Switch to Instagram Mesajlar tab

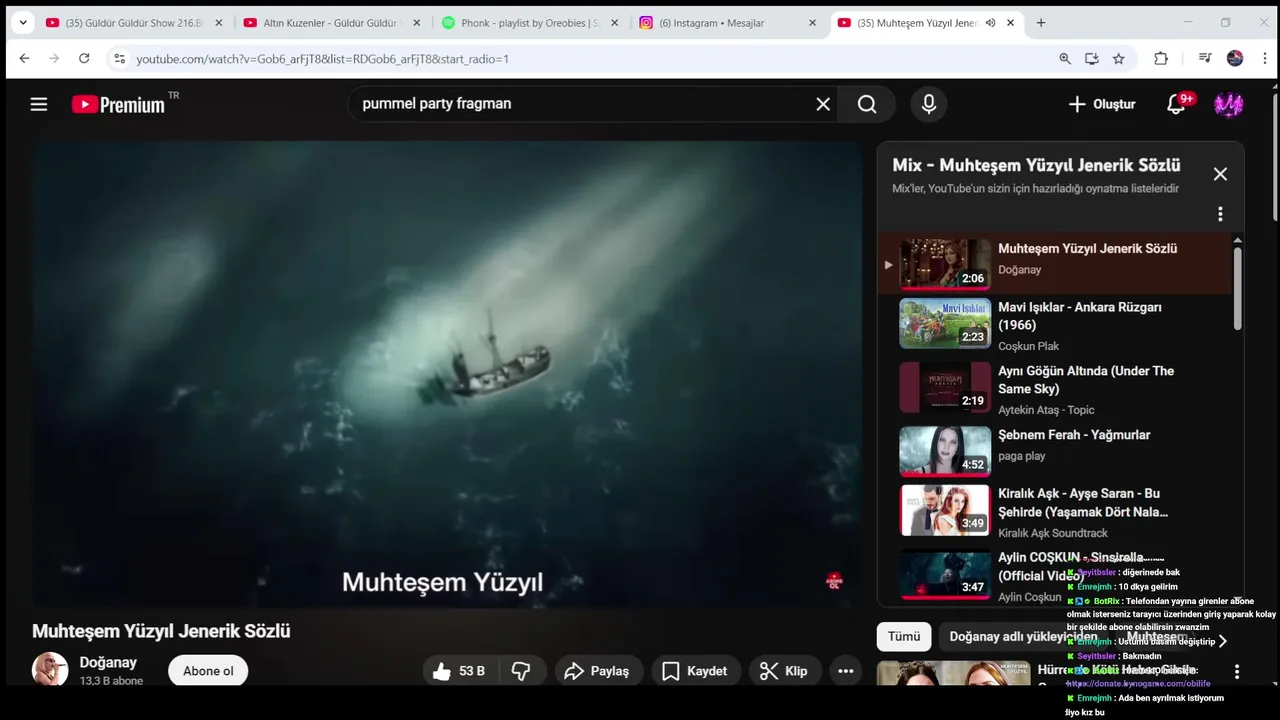[x=727, y=23]
